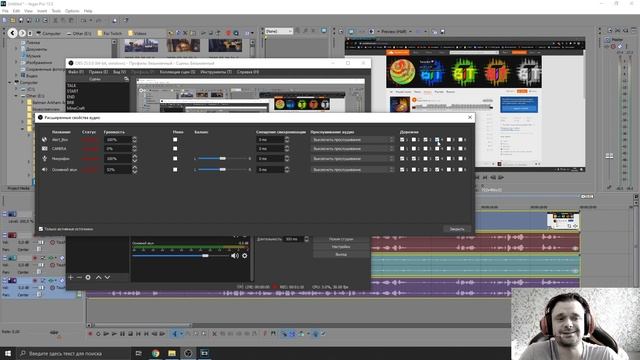
Task: Click the Выход button in the OBS controls
Action: coord(341,254)
